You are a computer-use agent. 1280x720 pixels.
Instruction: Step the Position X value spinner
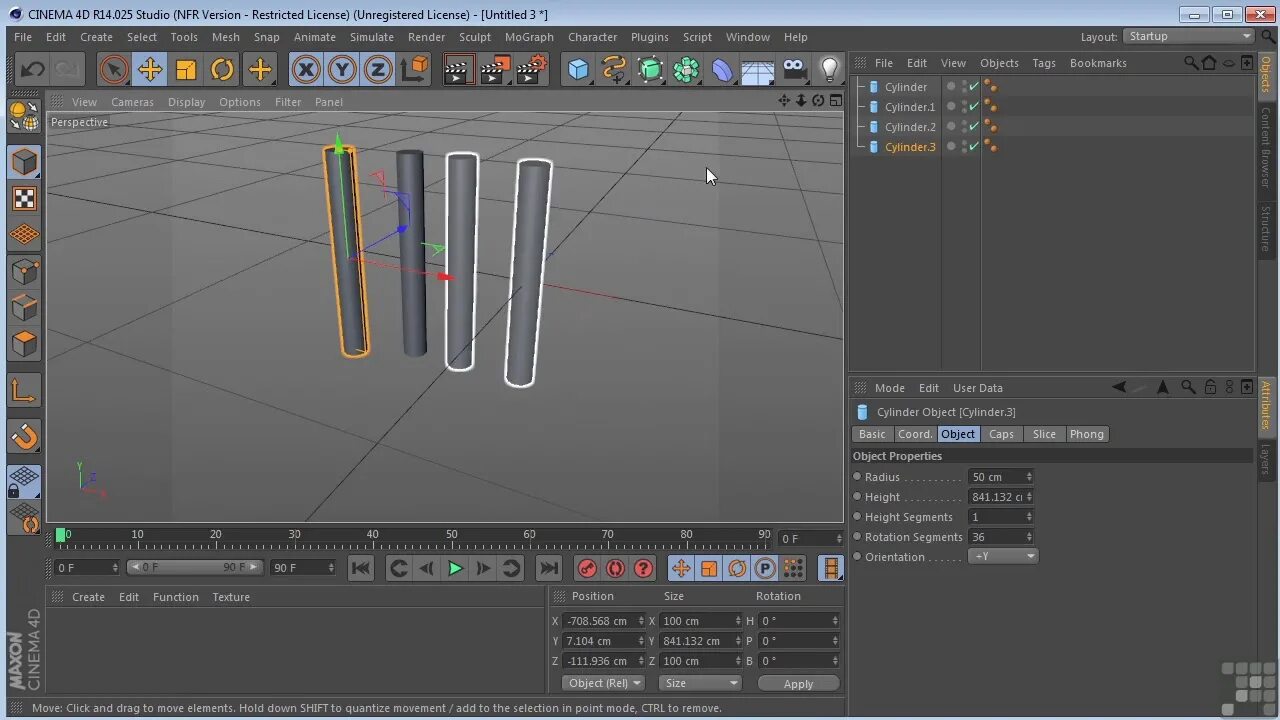point(641,621)
